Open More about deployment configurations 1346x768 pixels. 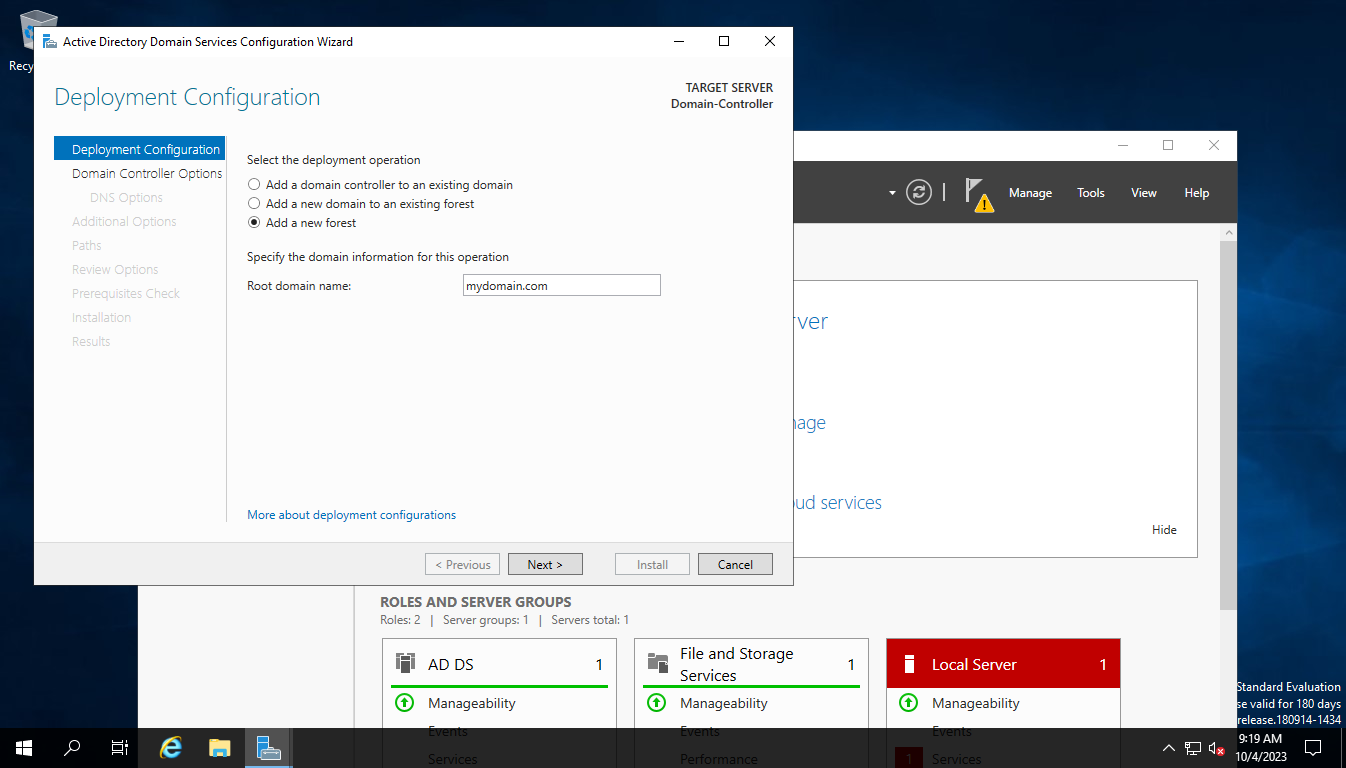coord(351,514)
